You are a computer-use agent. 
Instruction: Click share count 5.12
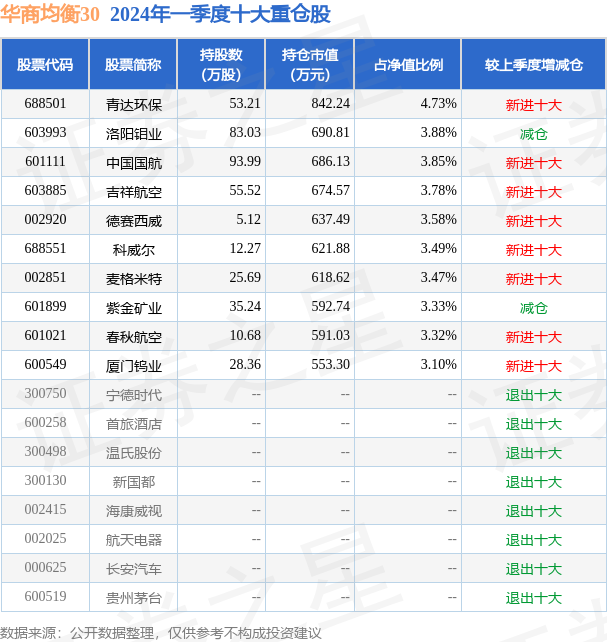click(x=248, y=220)
